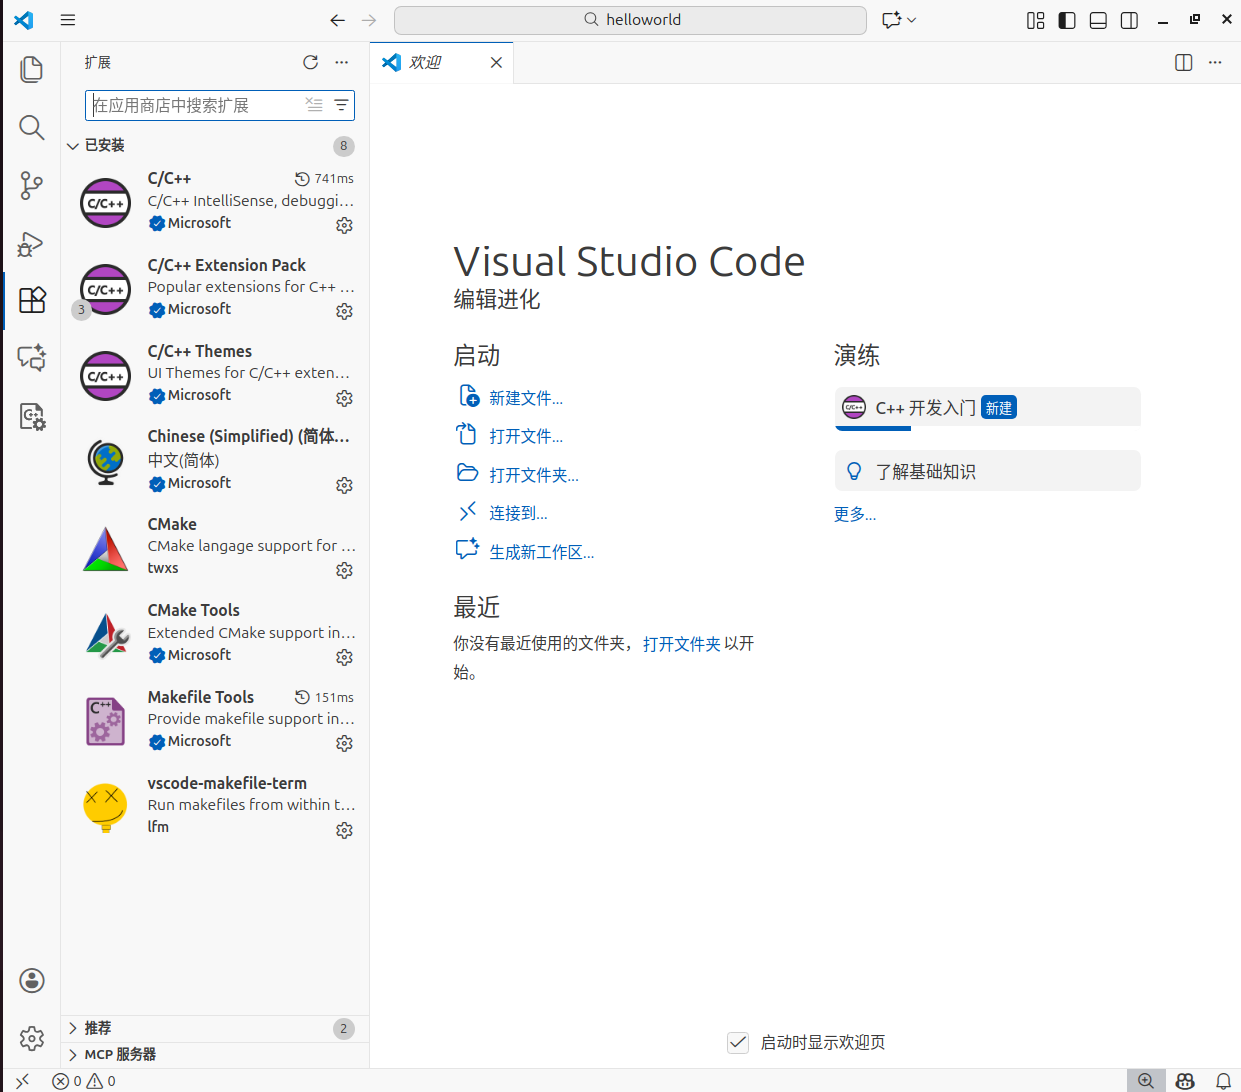The width and height of the screenshot is (1241, 1092).
Task: Click the Extensions activity bar icon
Action: coord(32,300)
